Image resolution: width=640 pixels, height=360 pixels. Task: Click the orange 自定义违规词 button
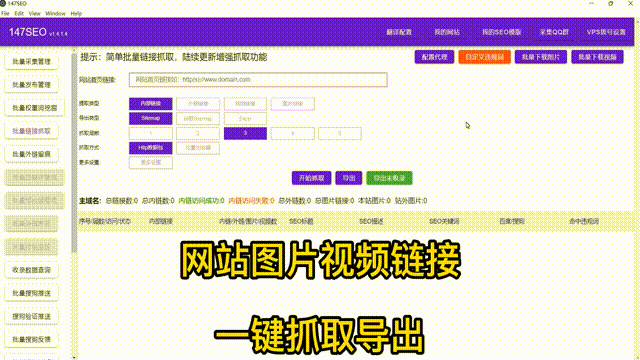point(484,57)
